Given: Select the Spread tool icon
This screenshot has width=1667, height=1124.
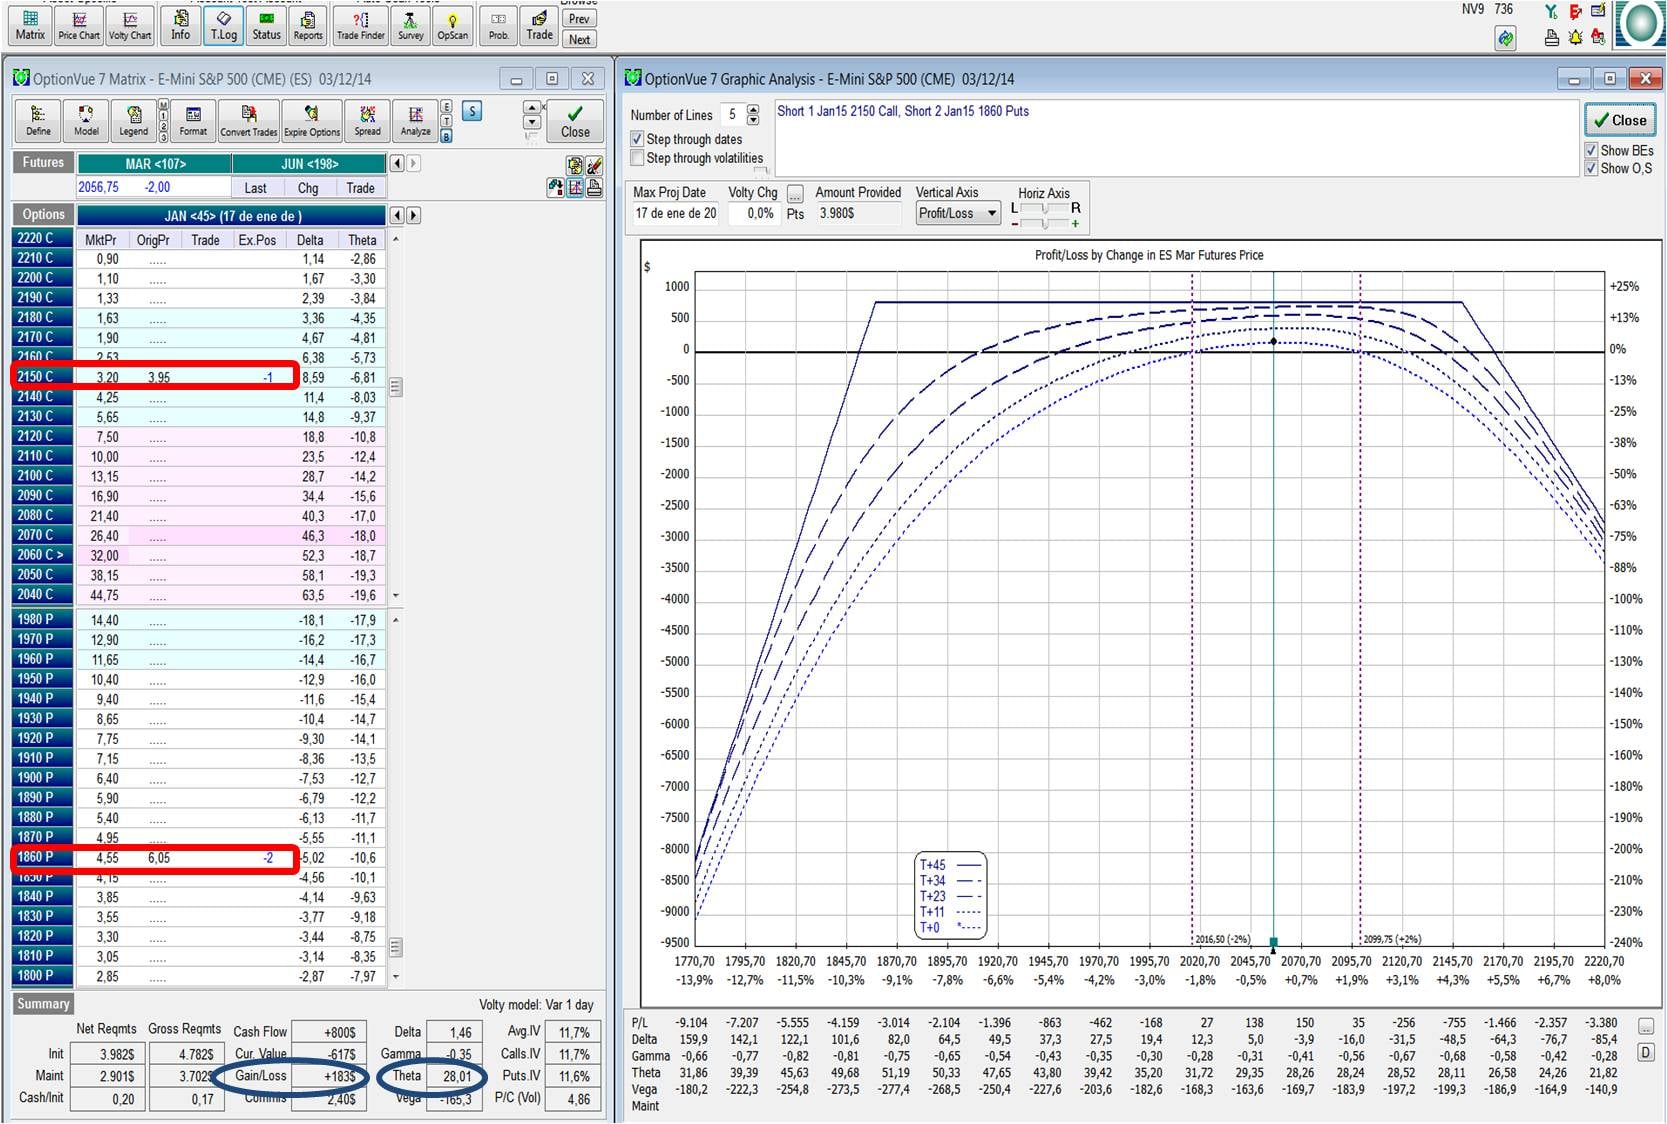Looking at the screenshot, I should coord(367,120).
